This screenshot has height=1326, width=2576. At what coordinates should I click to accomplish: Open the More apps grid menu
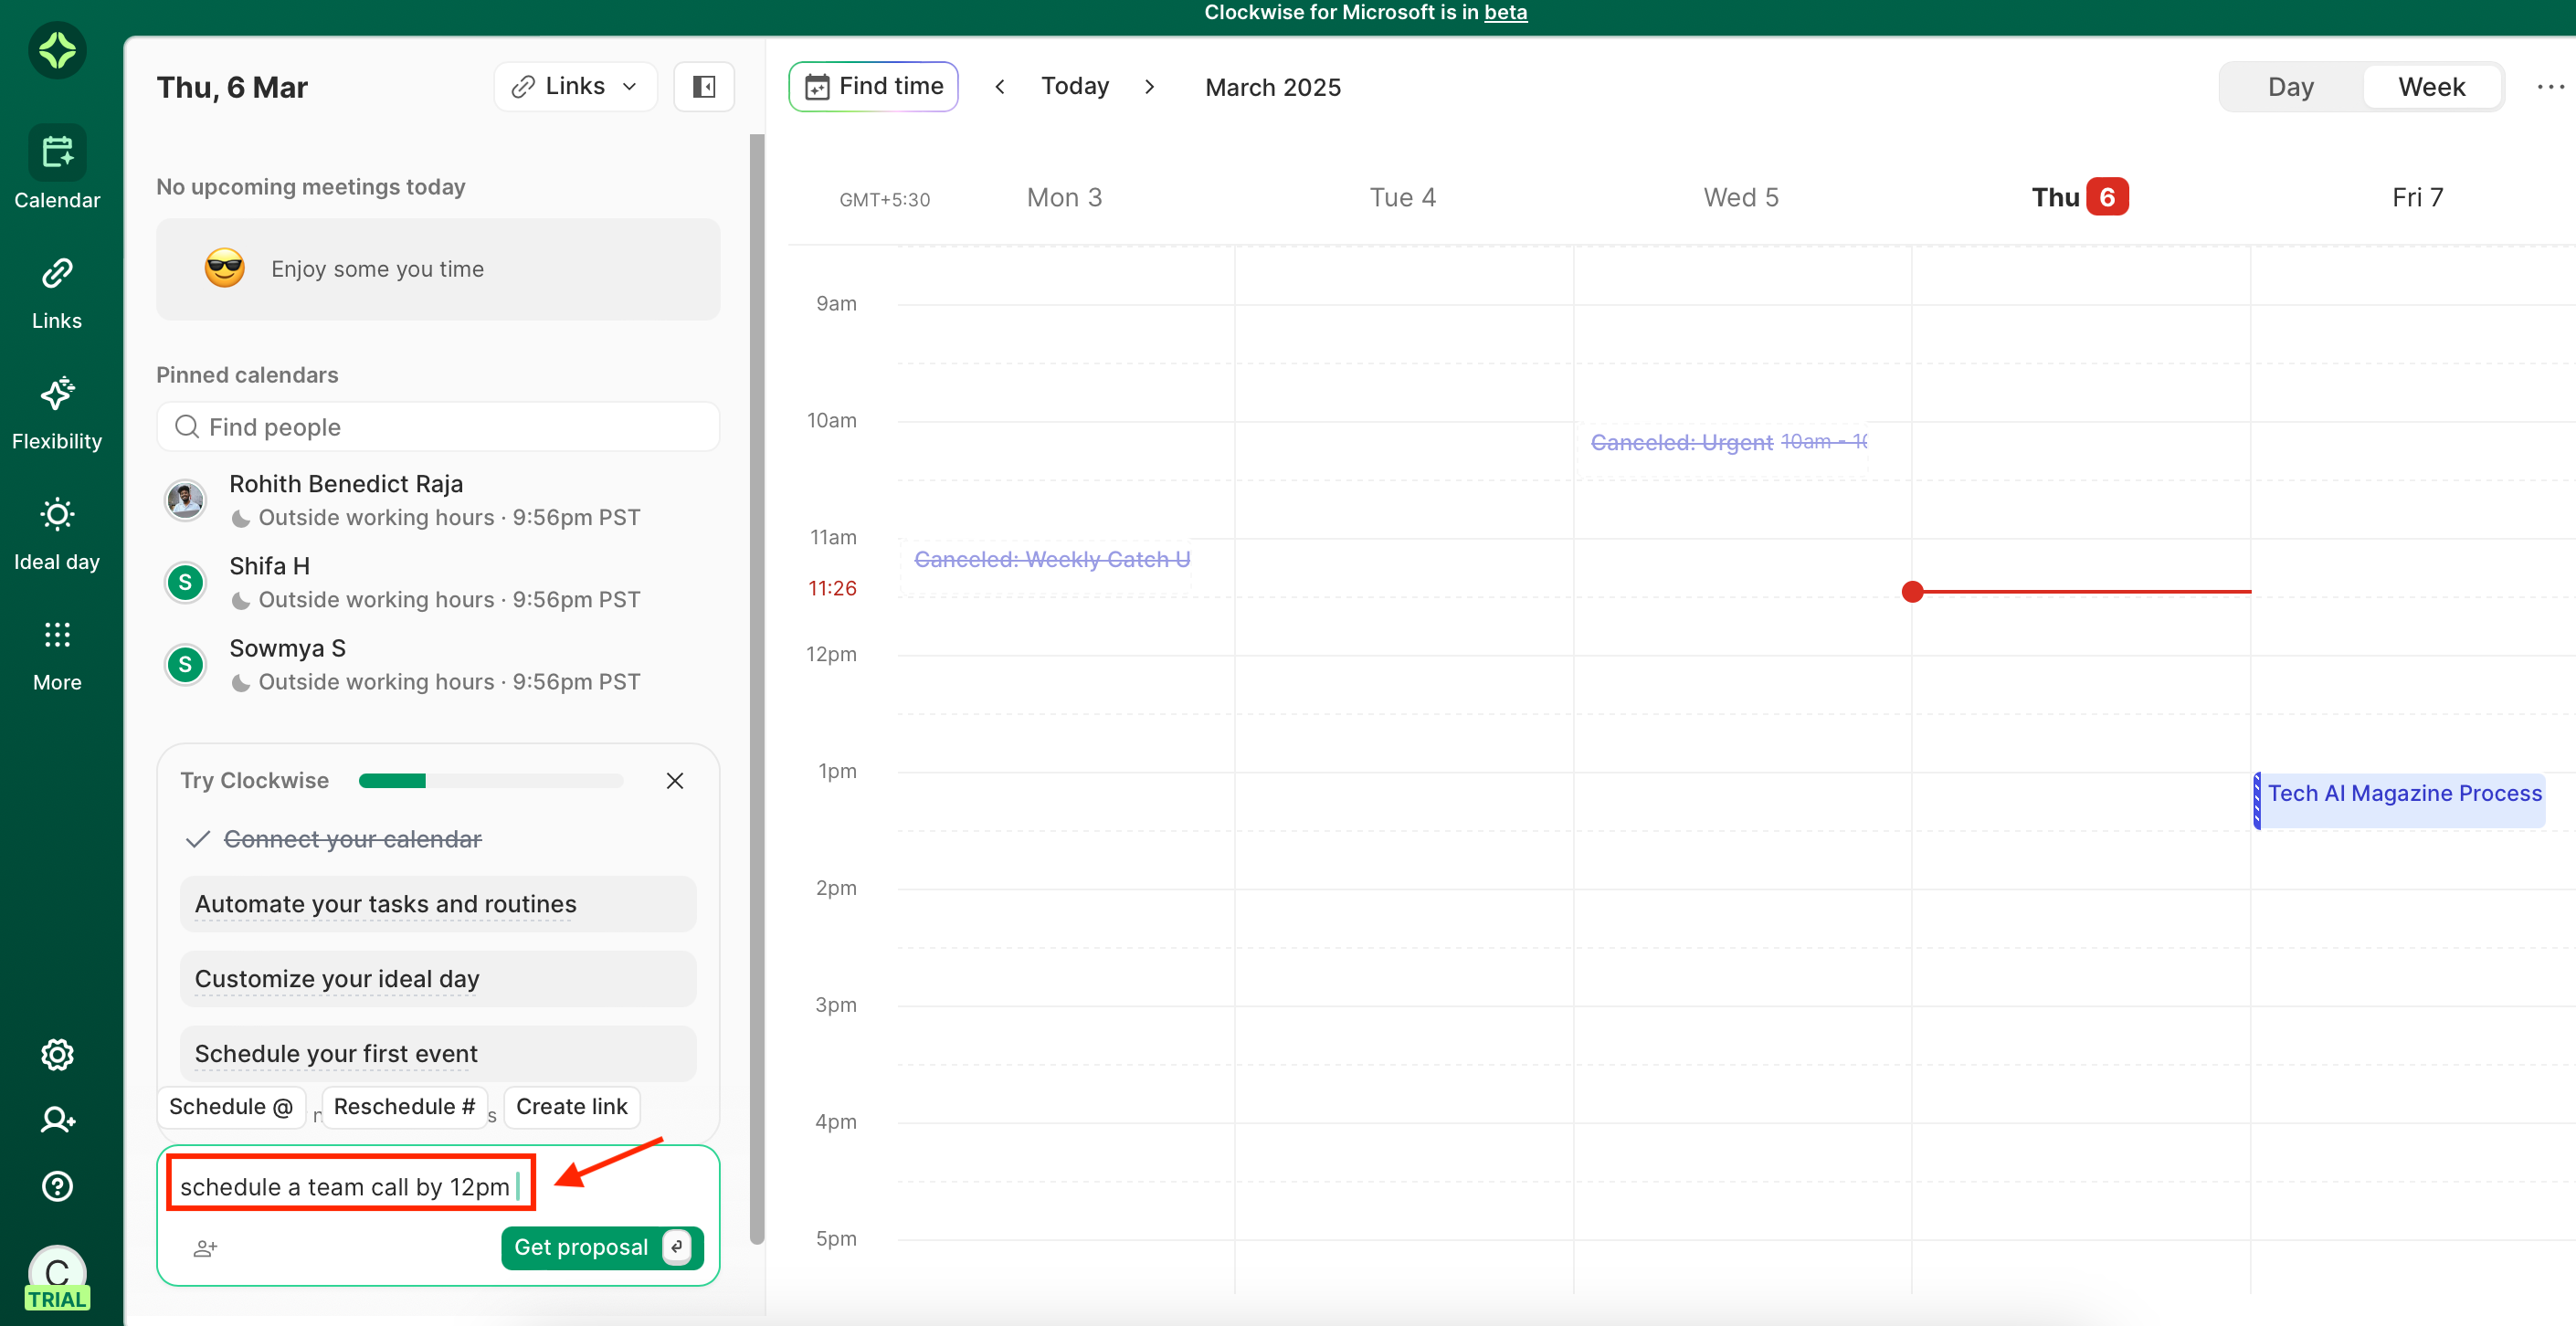click(57, 654)
